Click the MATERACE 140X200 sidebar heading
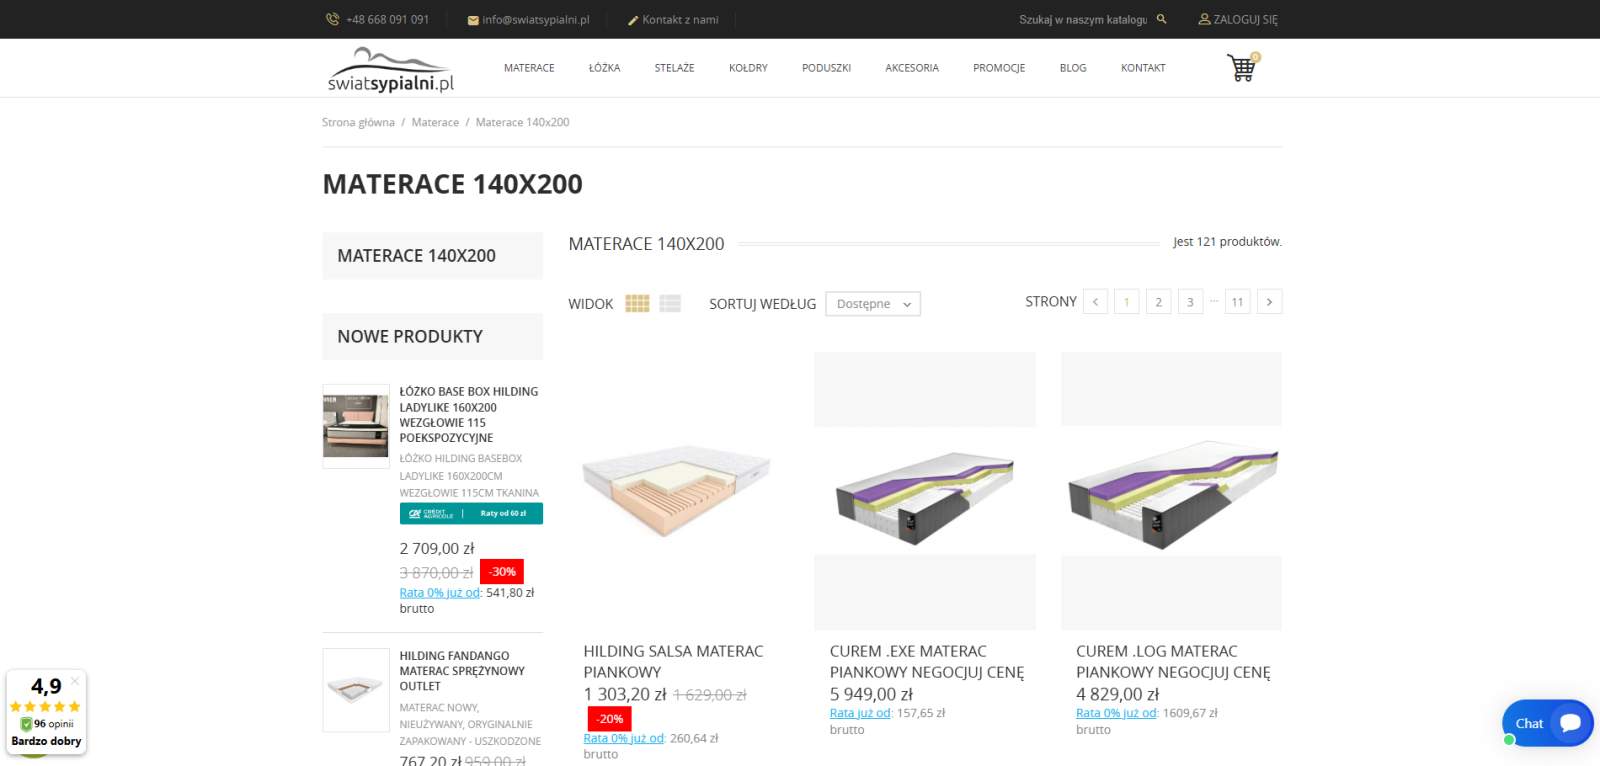1600x766 pixels. pos(432,256)
